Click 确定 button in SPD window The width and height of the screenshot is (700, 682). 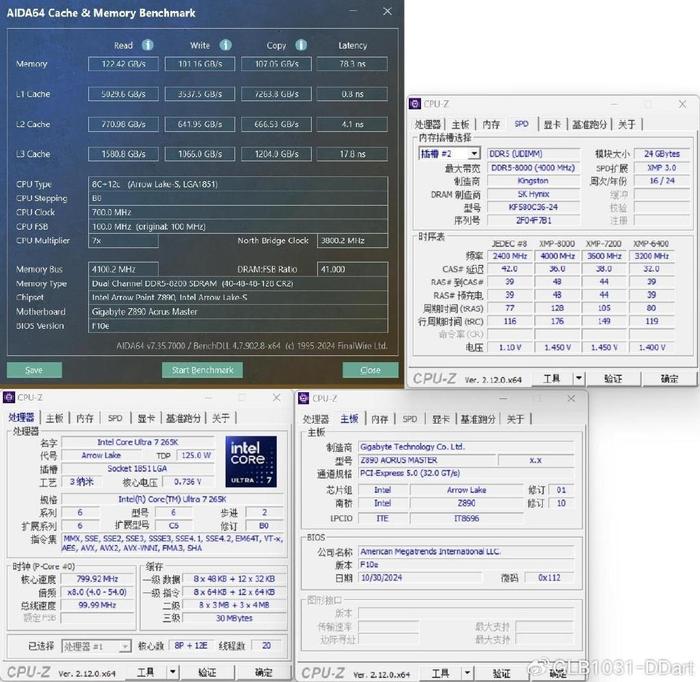[x=669, y=378]
